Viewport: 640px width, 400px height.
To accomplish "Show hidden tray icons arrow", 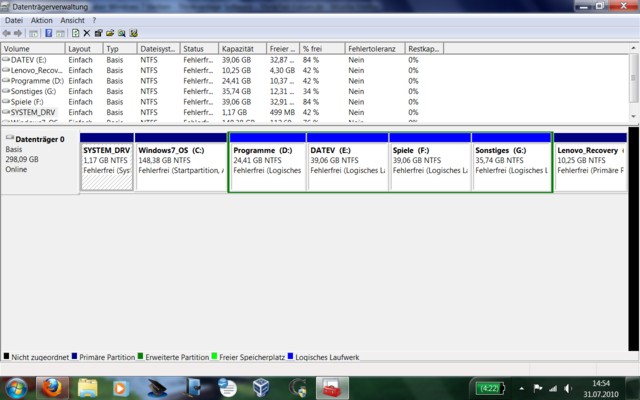I will pyautogui.click(x=521, y=389).
